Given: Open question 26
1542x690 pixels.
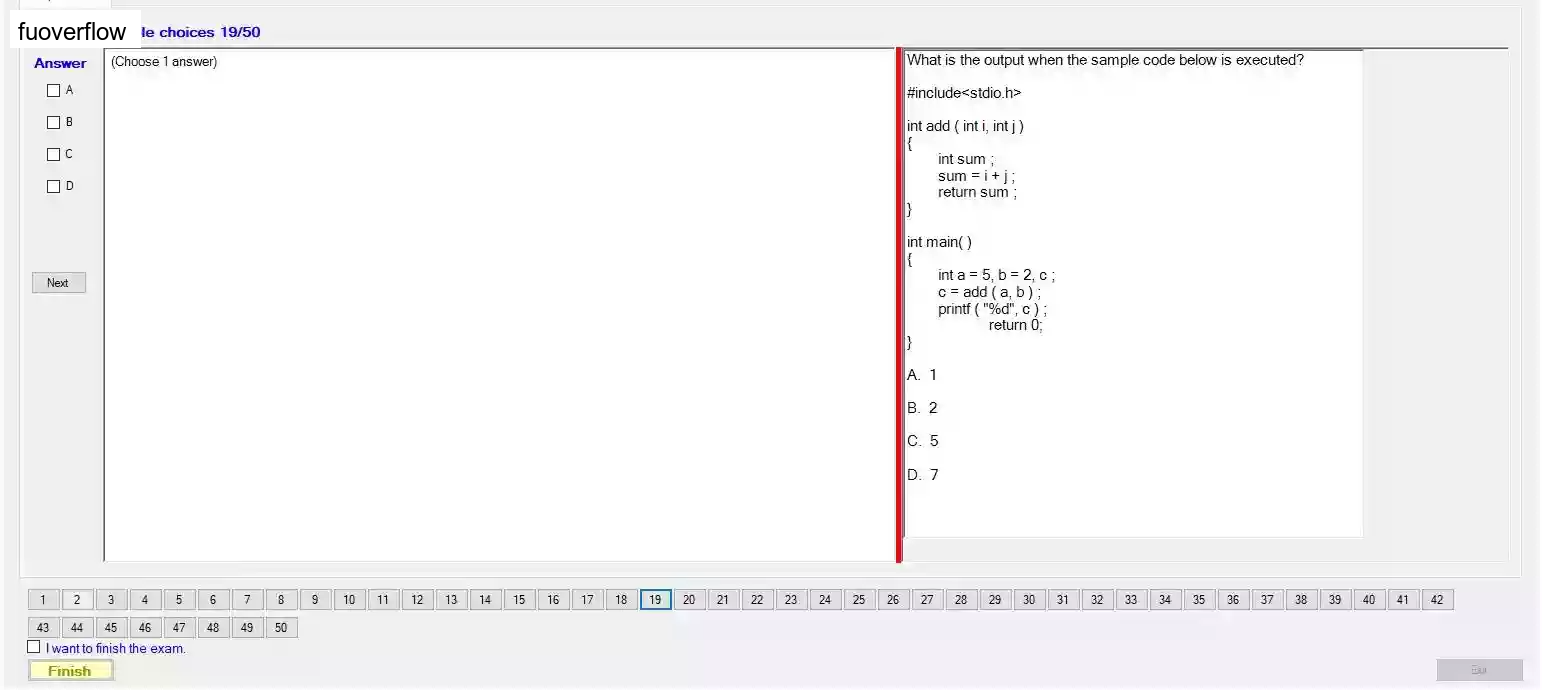Looking at the screenshot, I should [893, 600].
